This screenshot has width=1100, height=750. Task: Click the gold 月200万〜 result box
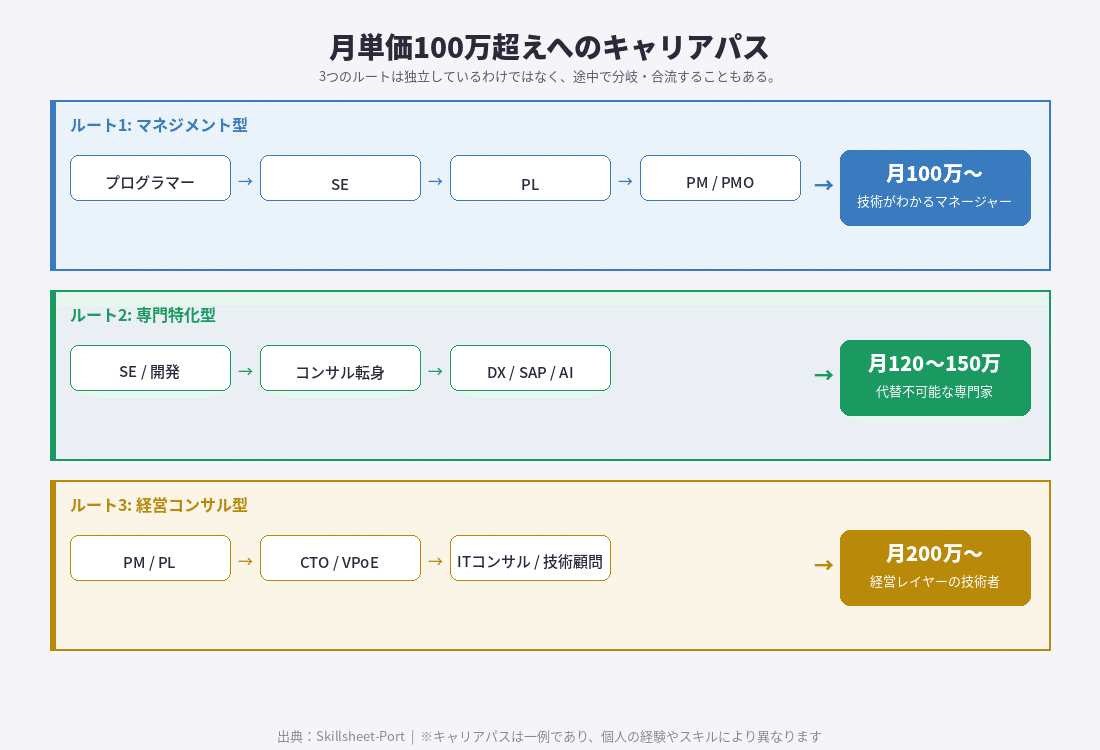click(935, 568)
